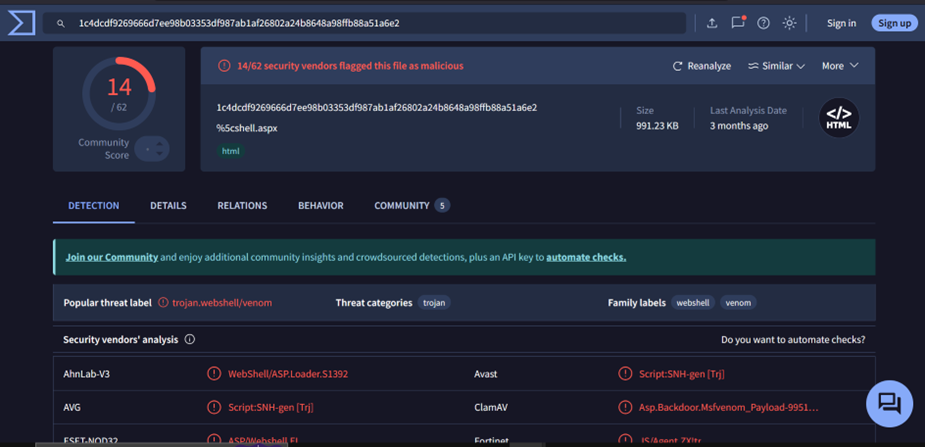Open the VirusTotal home logo
The width and height of the screenshot is (925, 447).
(x=21, y=23)
